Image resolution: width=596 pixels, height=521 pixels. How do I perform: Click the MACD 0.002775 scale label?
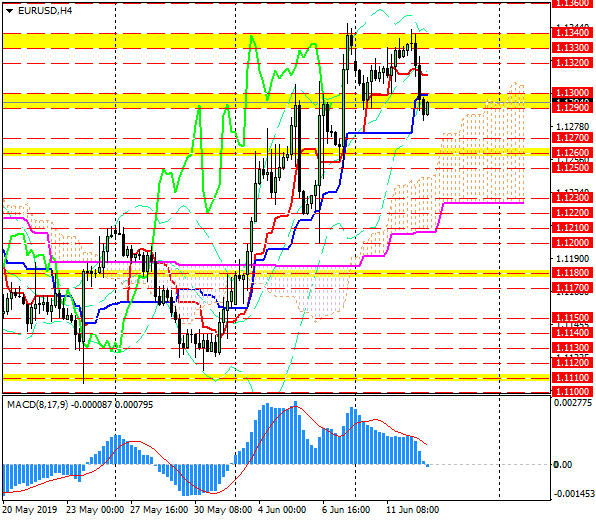click(x=573, y=403)
